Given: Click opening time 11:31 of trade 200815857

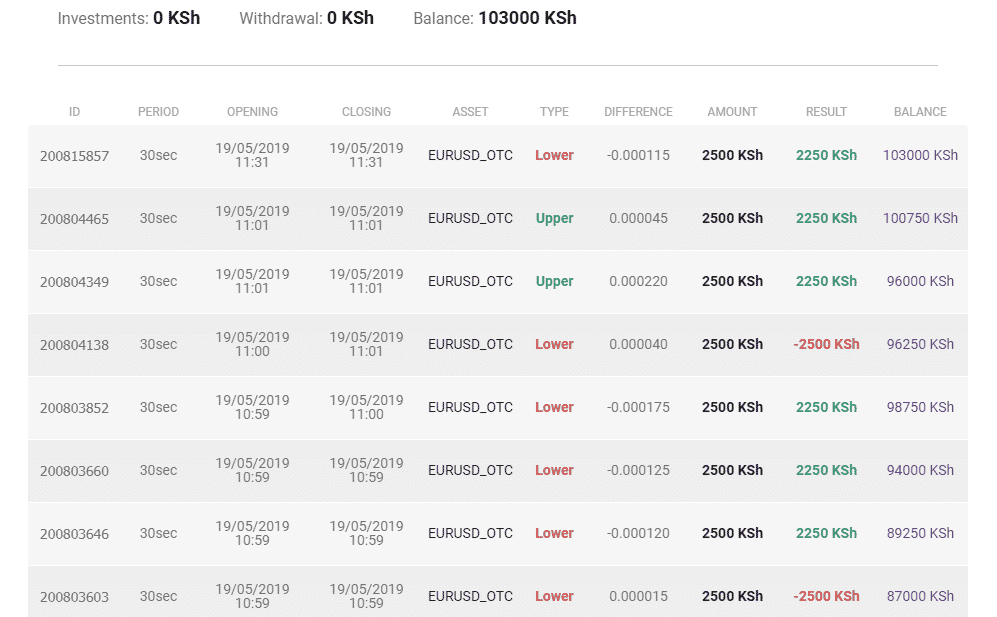Looking at the screenshot, I should click(x=252, y=163).
